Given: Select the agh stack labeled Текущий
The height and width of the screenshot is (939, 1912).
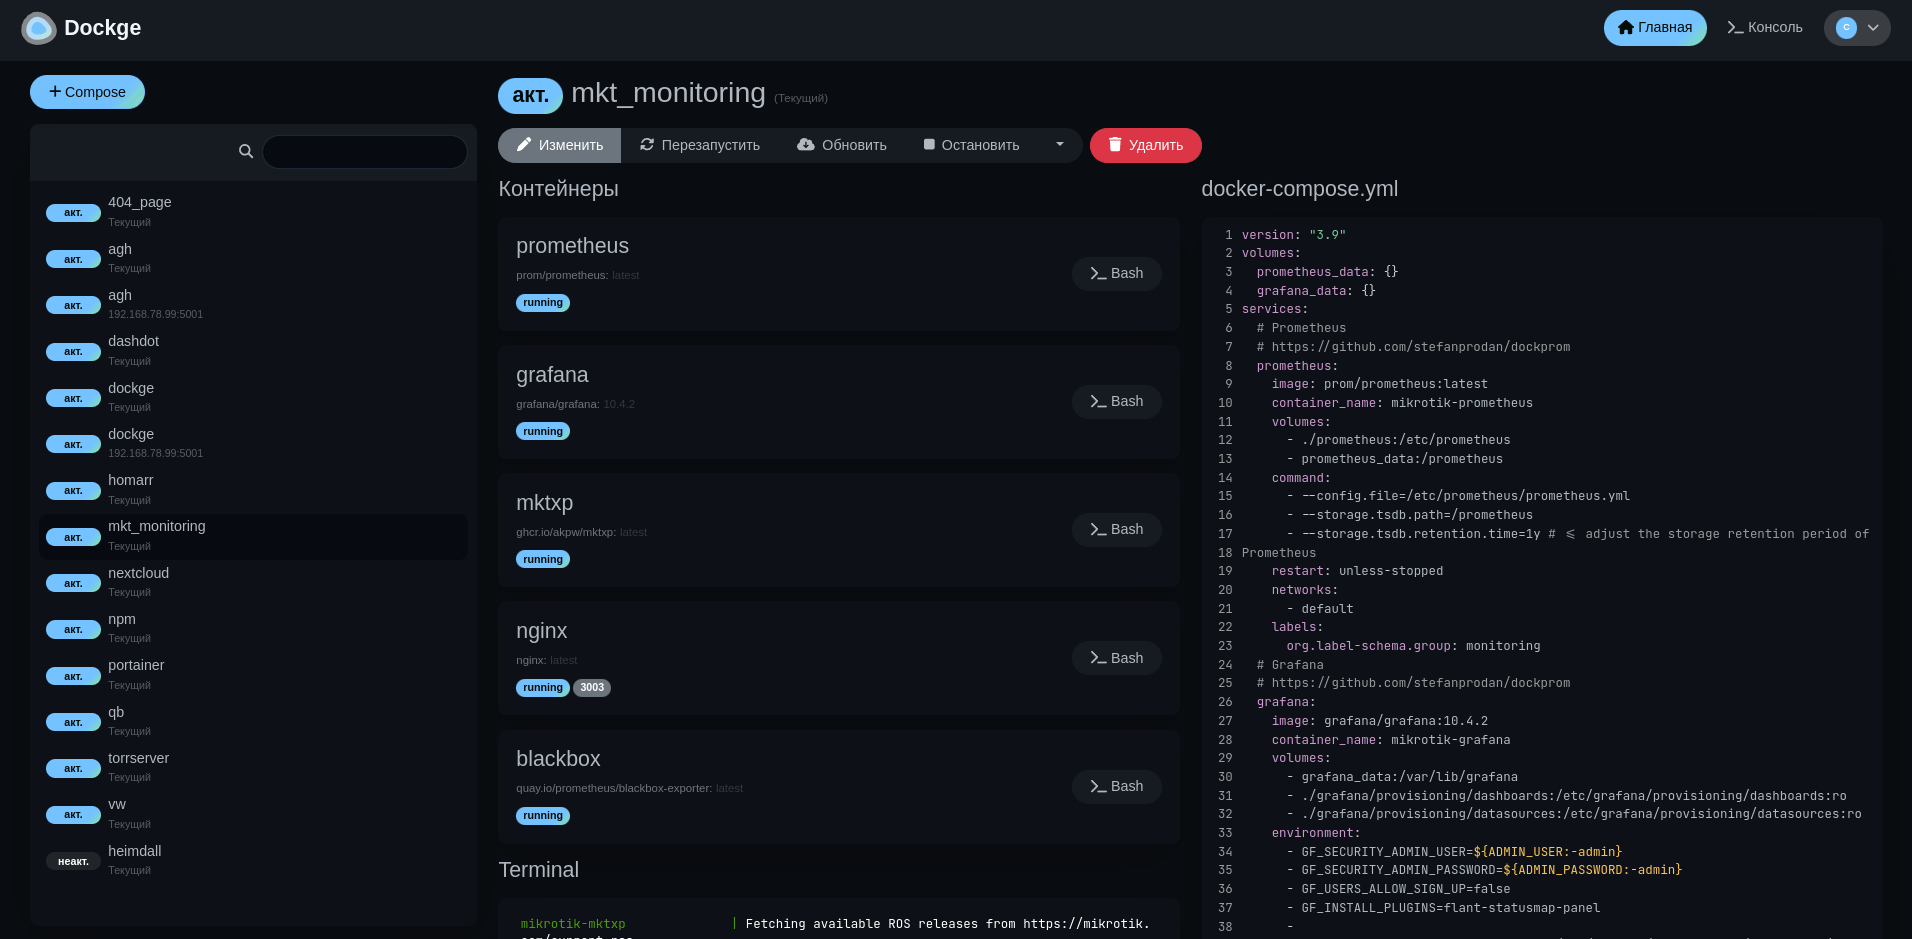Looking at the screenshot, I should pos(253,258).
